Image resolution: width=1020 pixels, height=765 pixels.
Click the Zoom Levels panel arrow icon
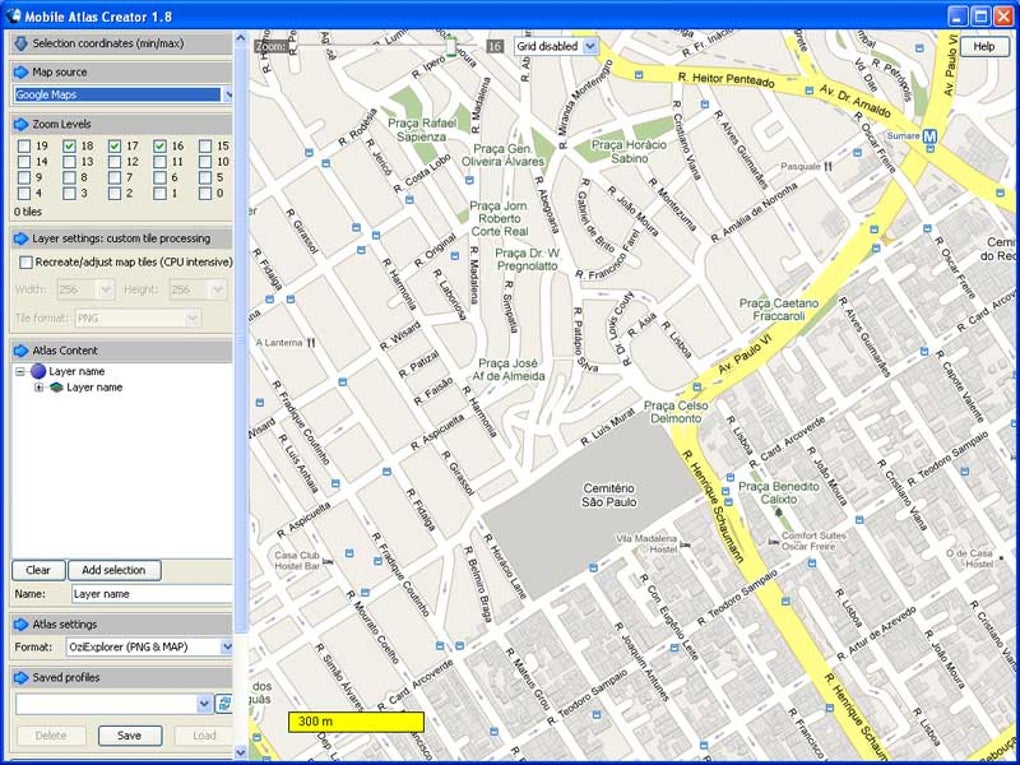(21, 124)
